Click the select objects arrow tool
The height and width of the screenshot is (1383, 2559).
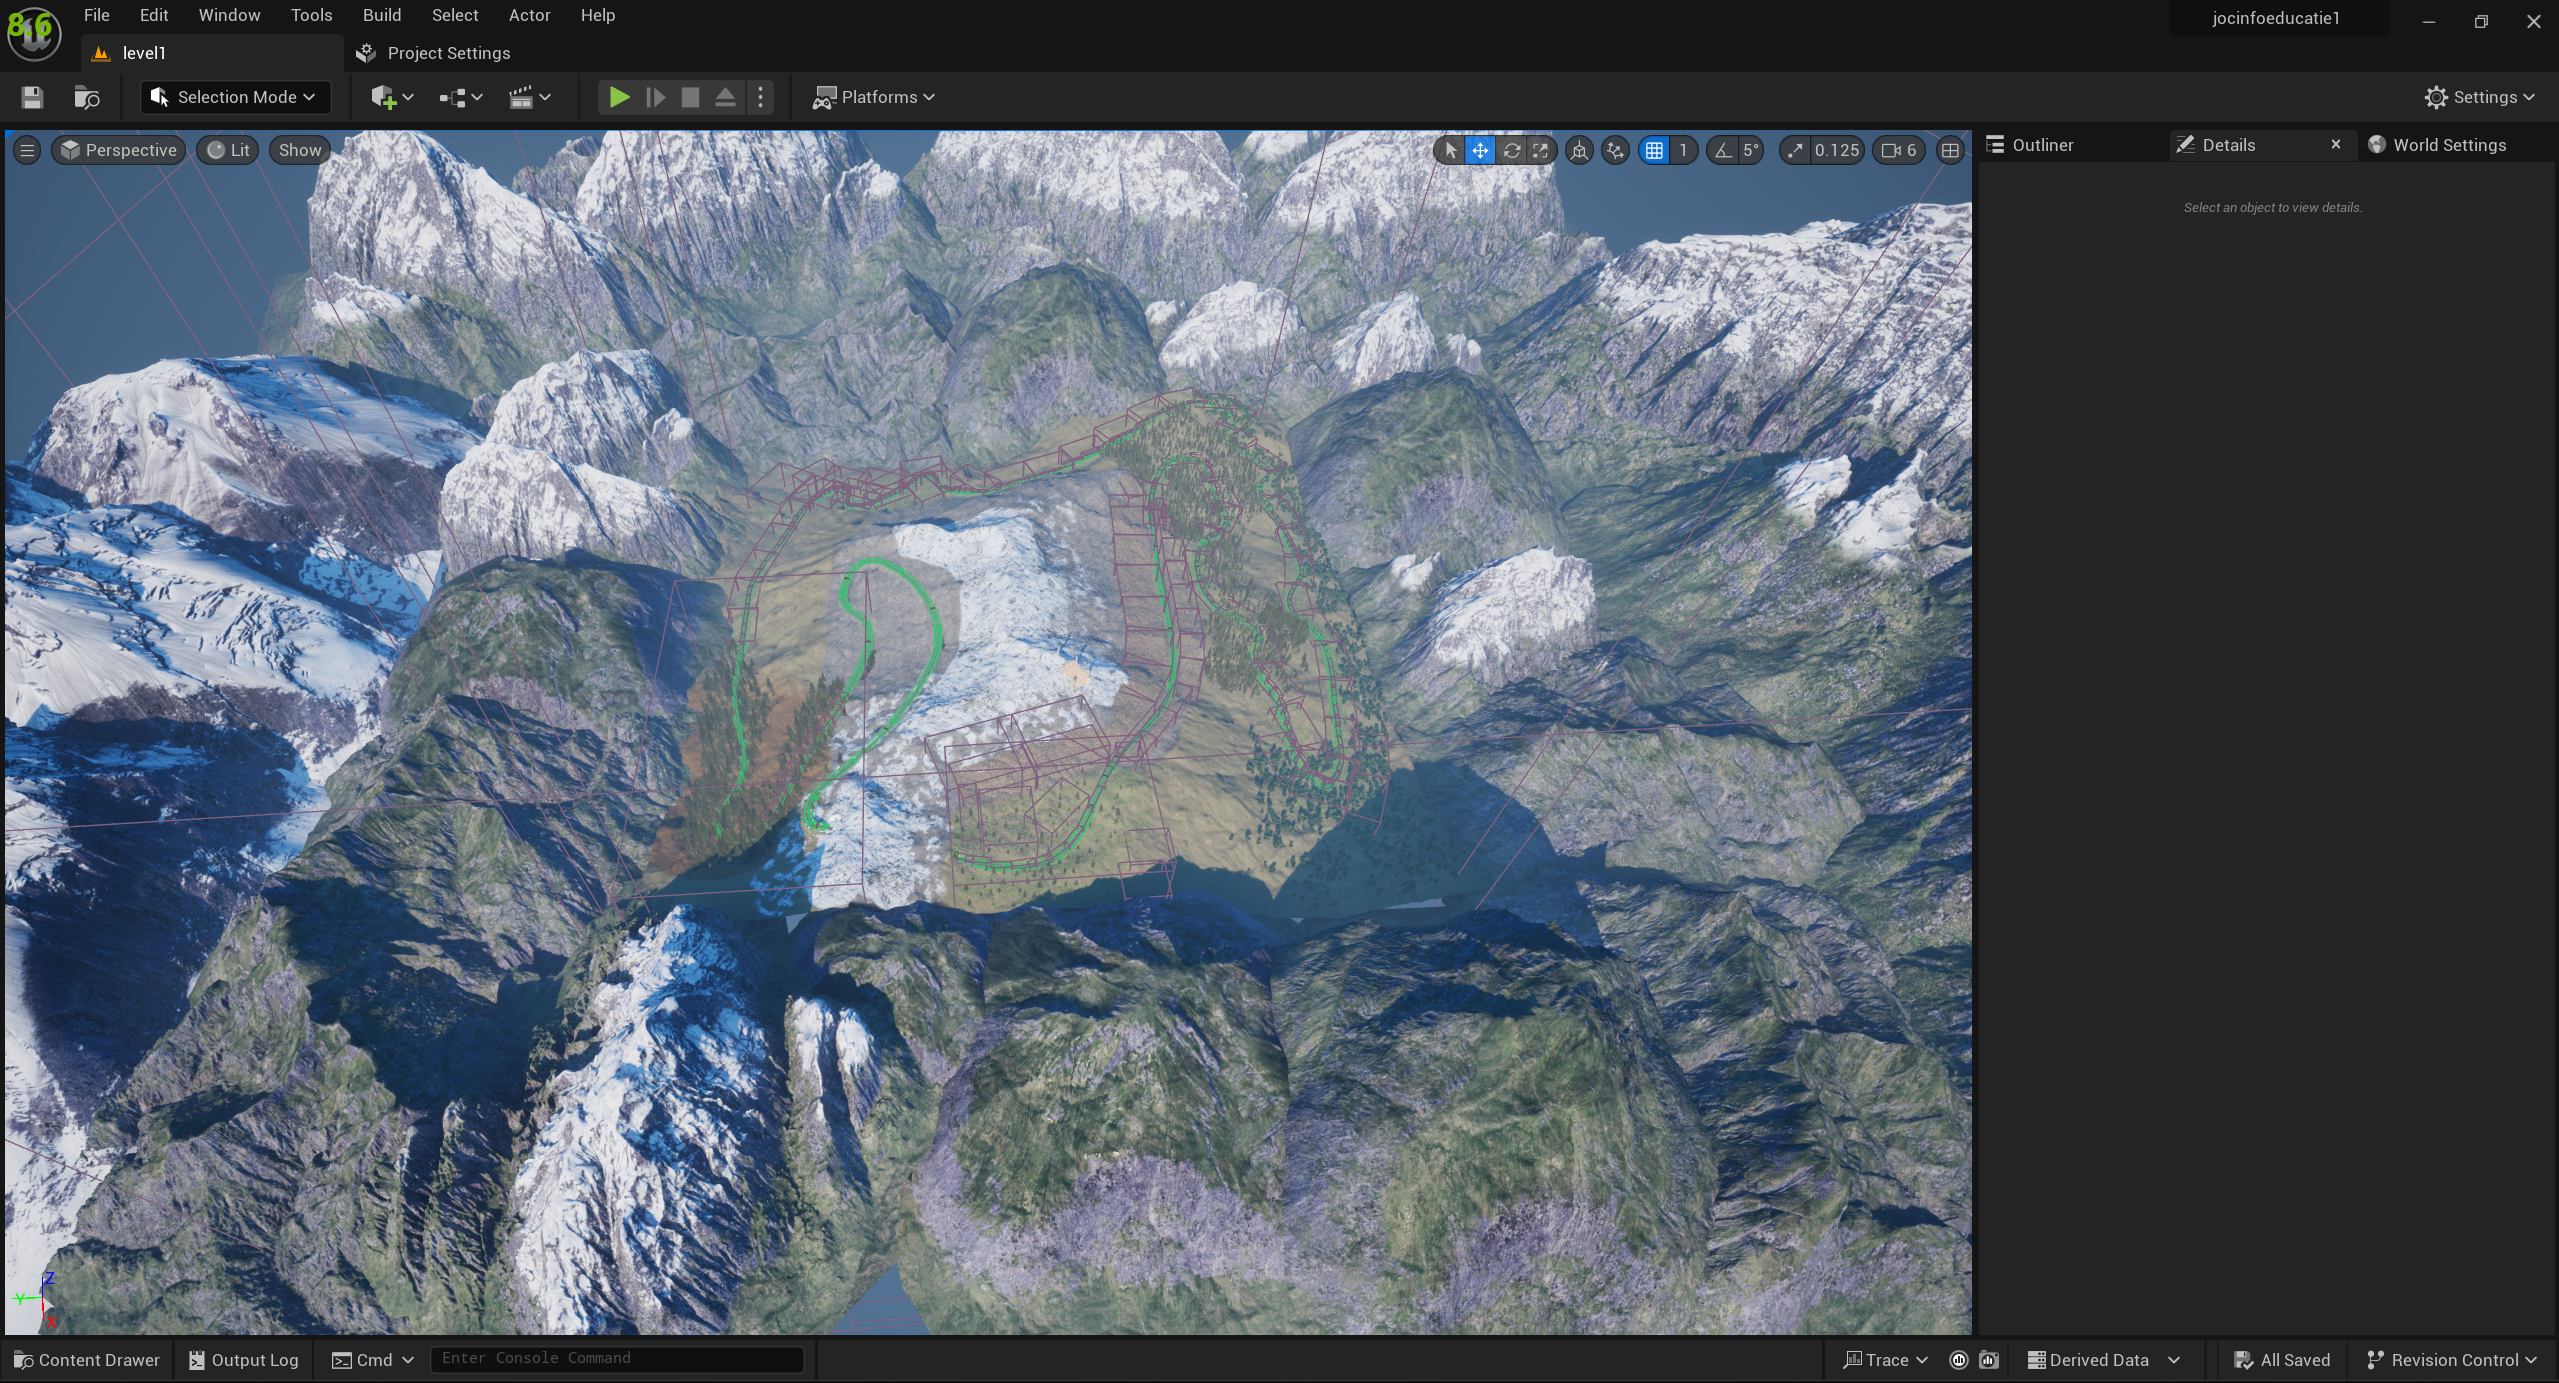1450,150
